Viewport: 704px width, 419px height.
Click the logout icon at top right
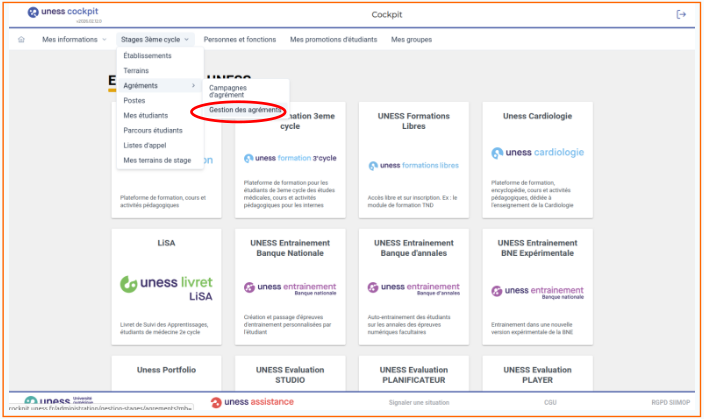click(x=681, y=14)
